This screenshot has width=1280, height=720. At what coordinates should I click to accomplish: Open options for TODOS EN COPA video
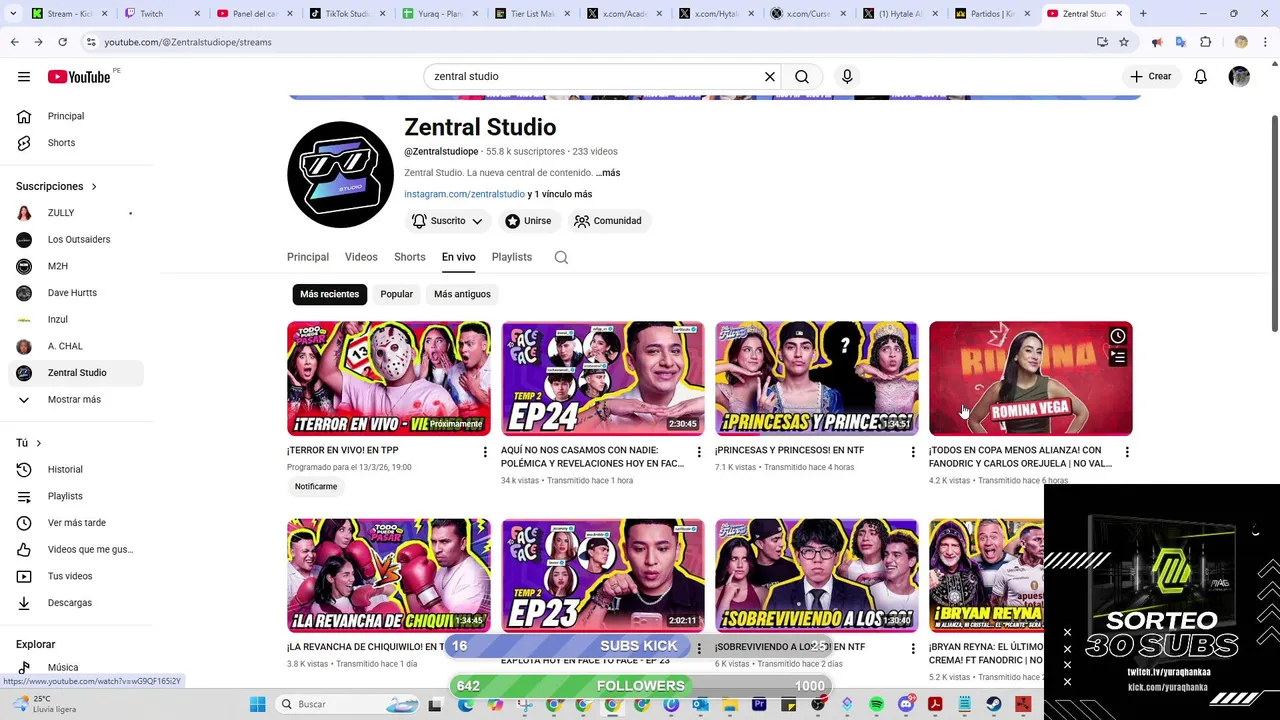click(x=1127, y=452)
